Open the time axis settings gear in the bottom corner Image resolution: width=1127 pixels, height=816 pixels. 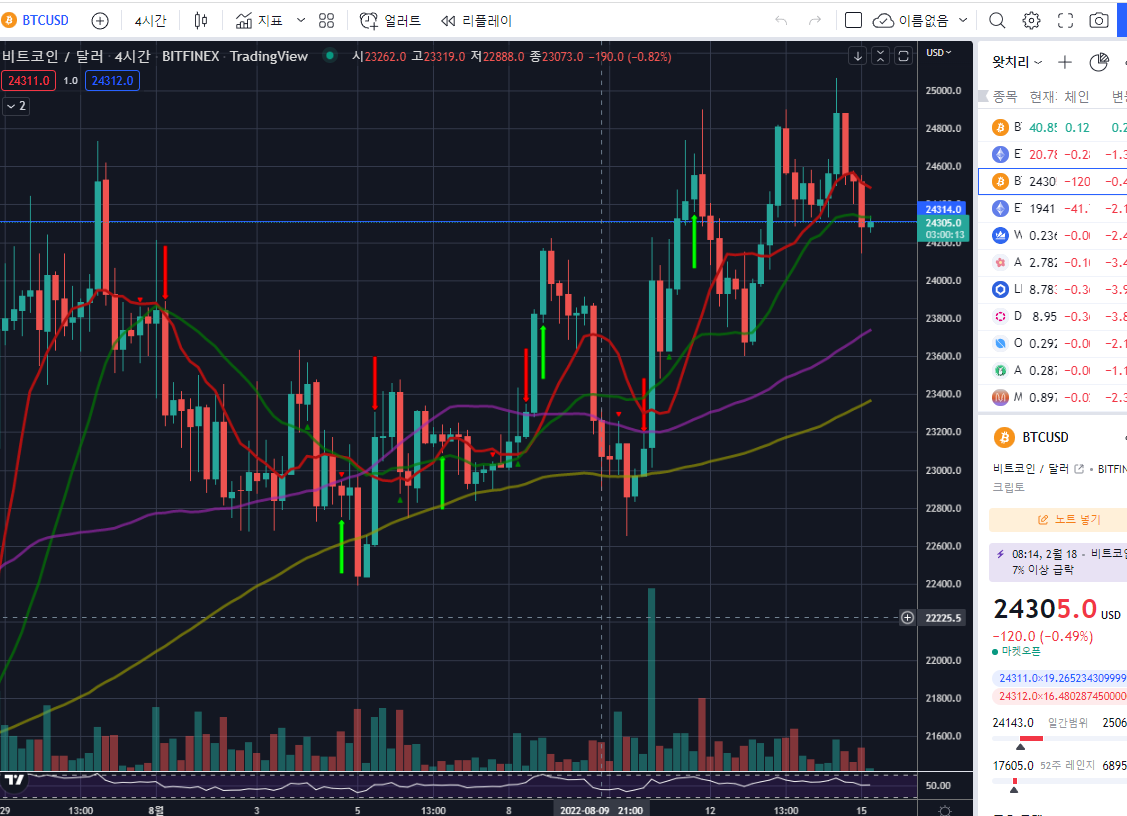(945, 810)
